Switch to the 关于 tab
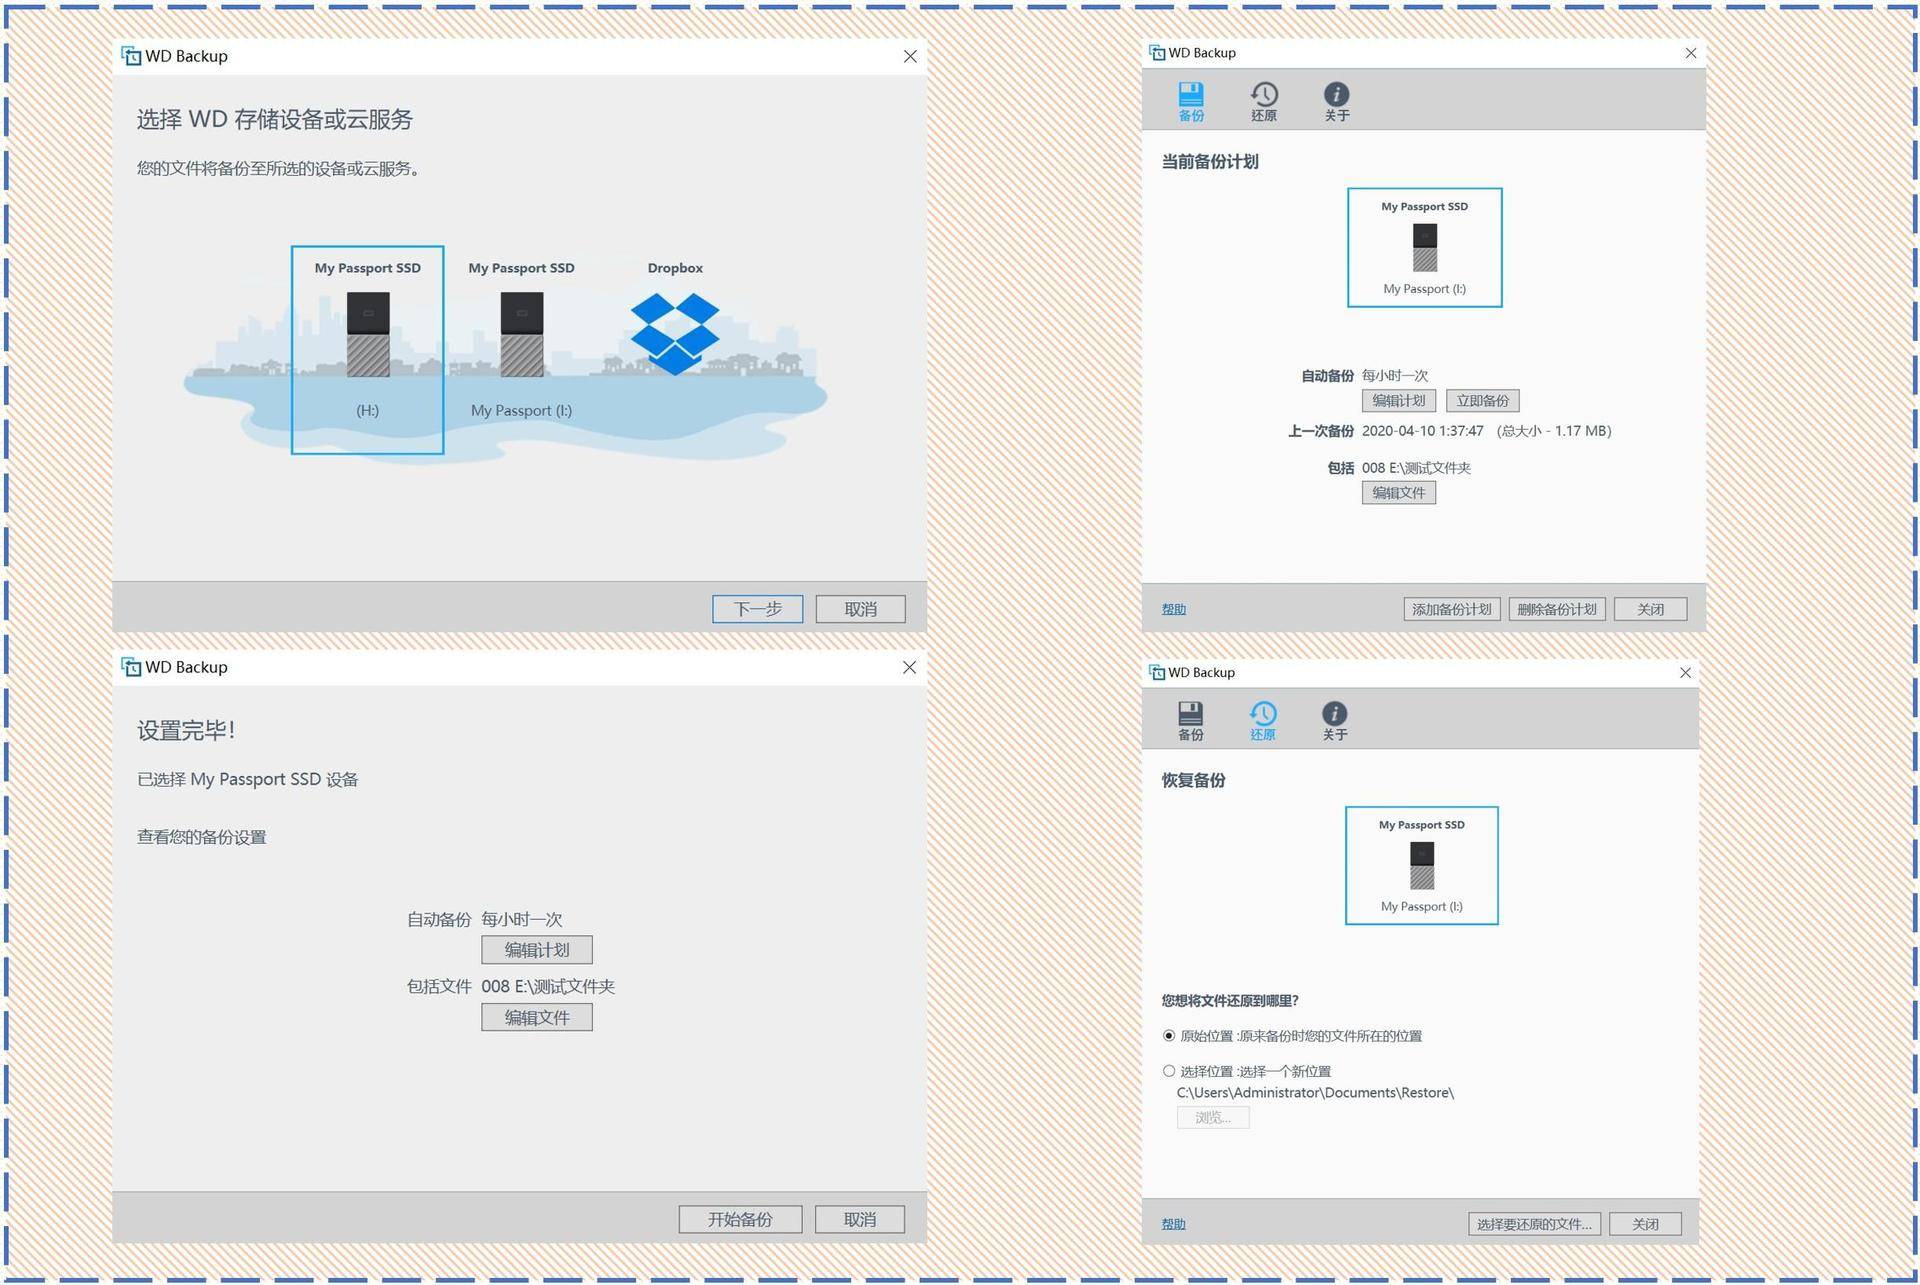Image resolution: width=1920 pixels, height=1285 pixels. 1335,718
